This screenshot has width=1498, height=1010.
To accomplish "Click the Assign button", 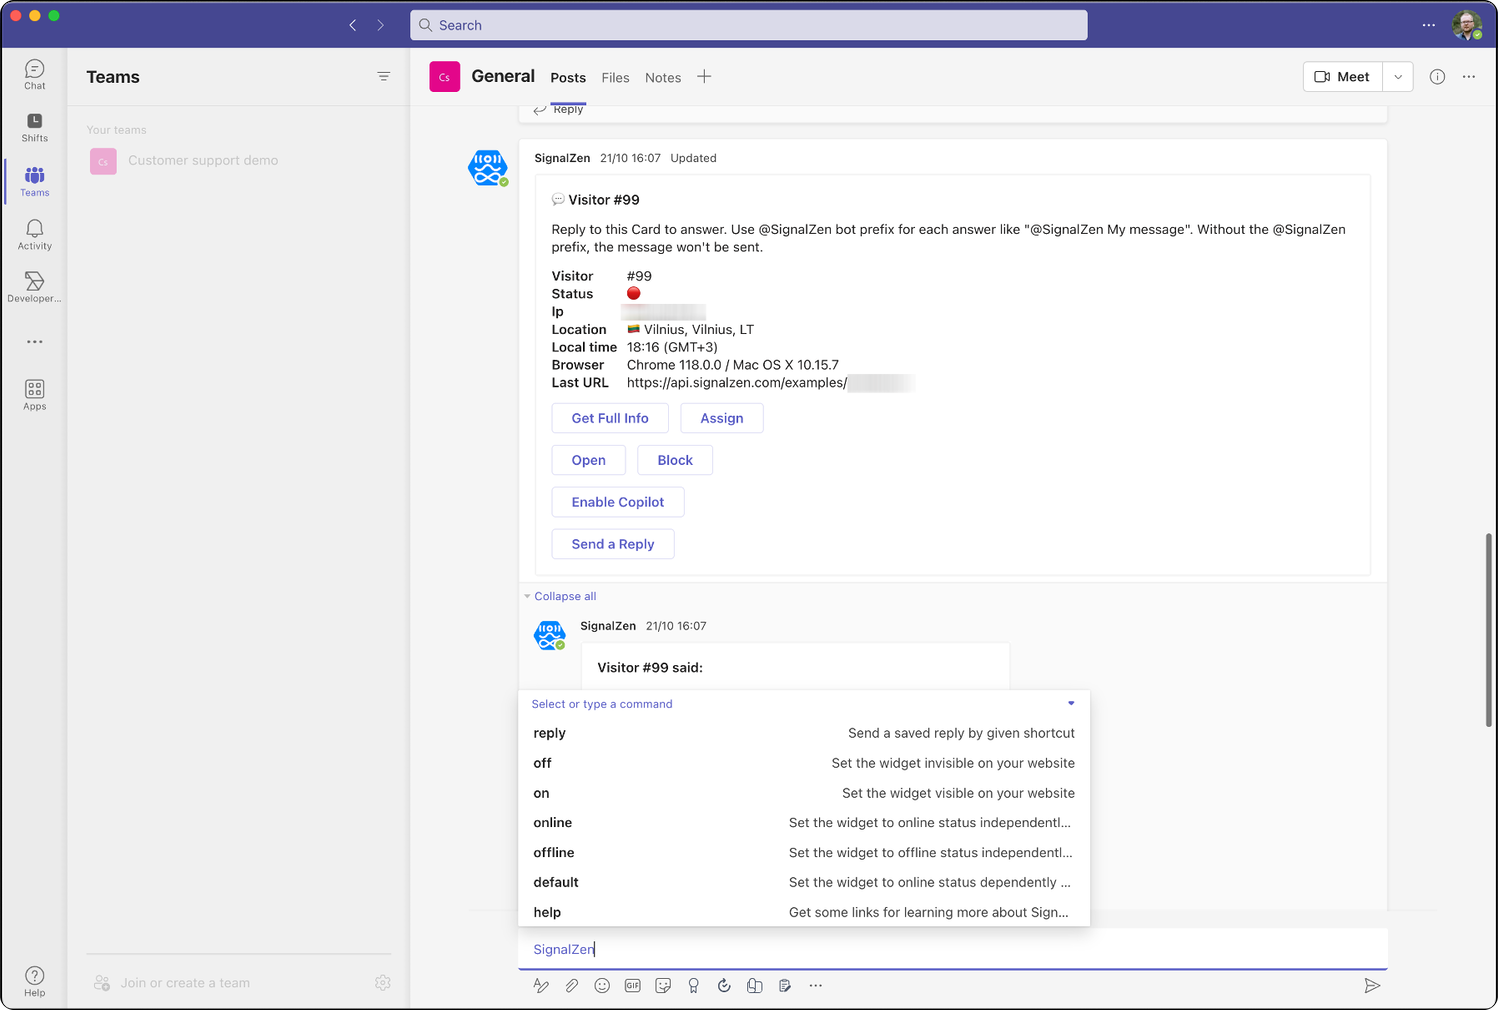I will tap(722, 418).
